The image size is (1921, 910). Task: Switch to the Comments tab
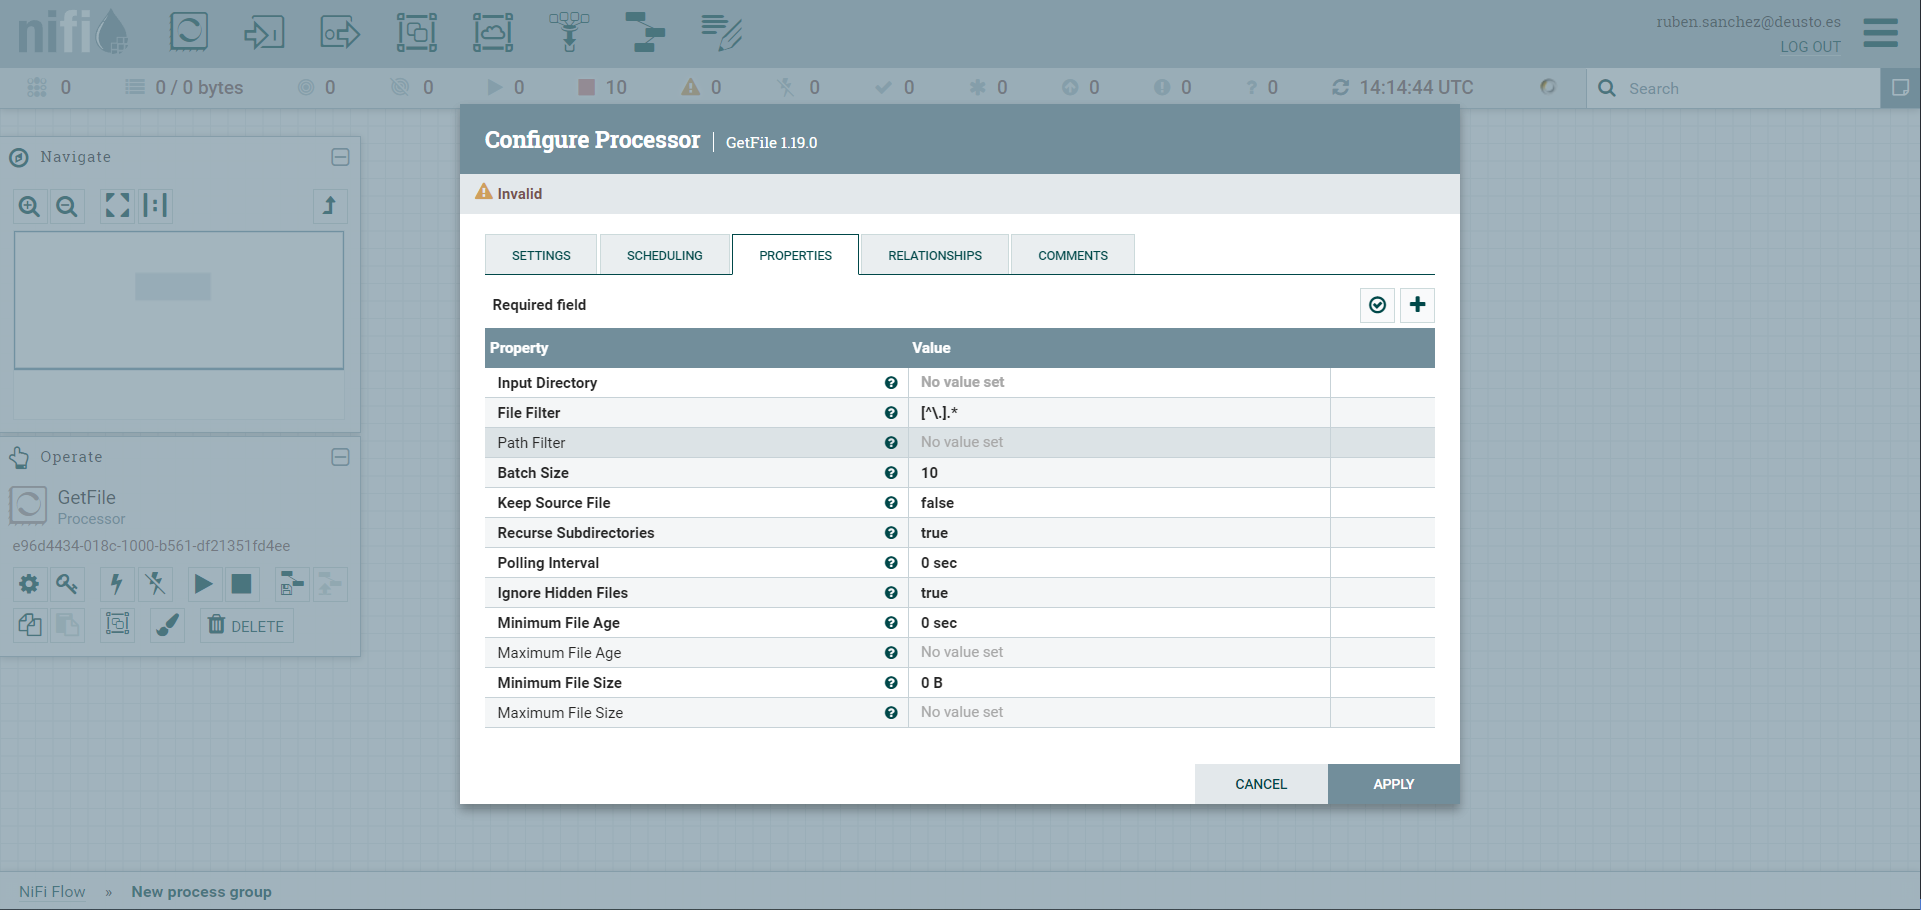tap(1073, 255)
